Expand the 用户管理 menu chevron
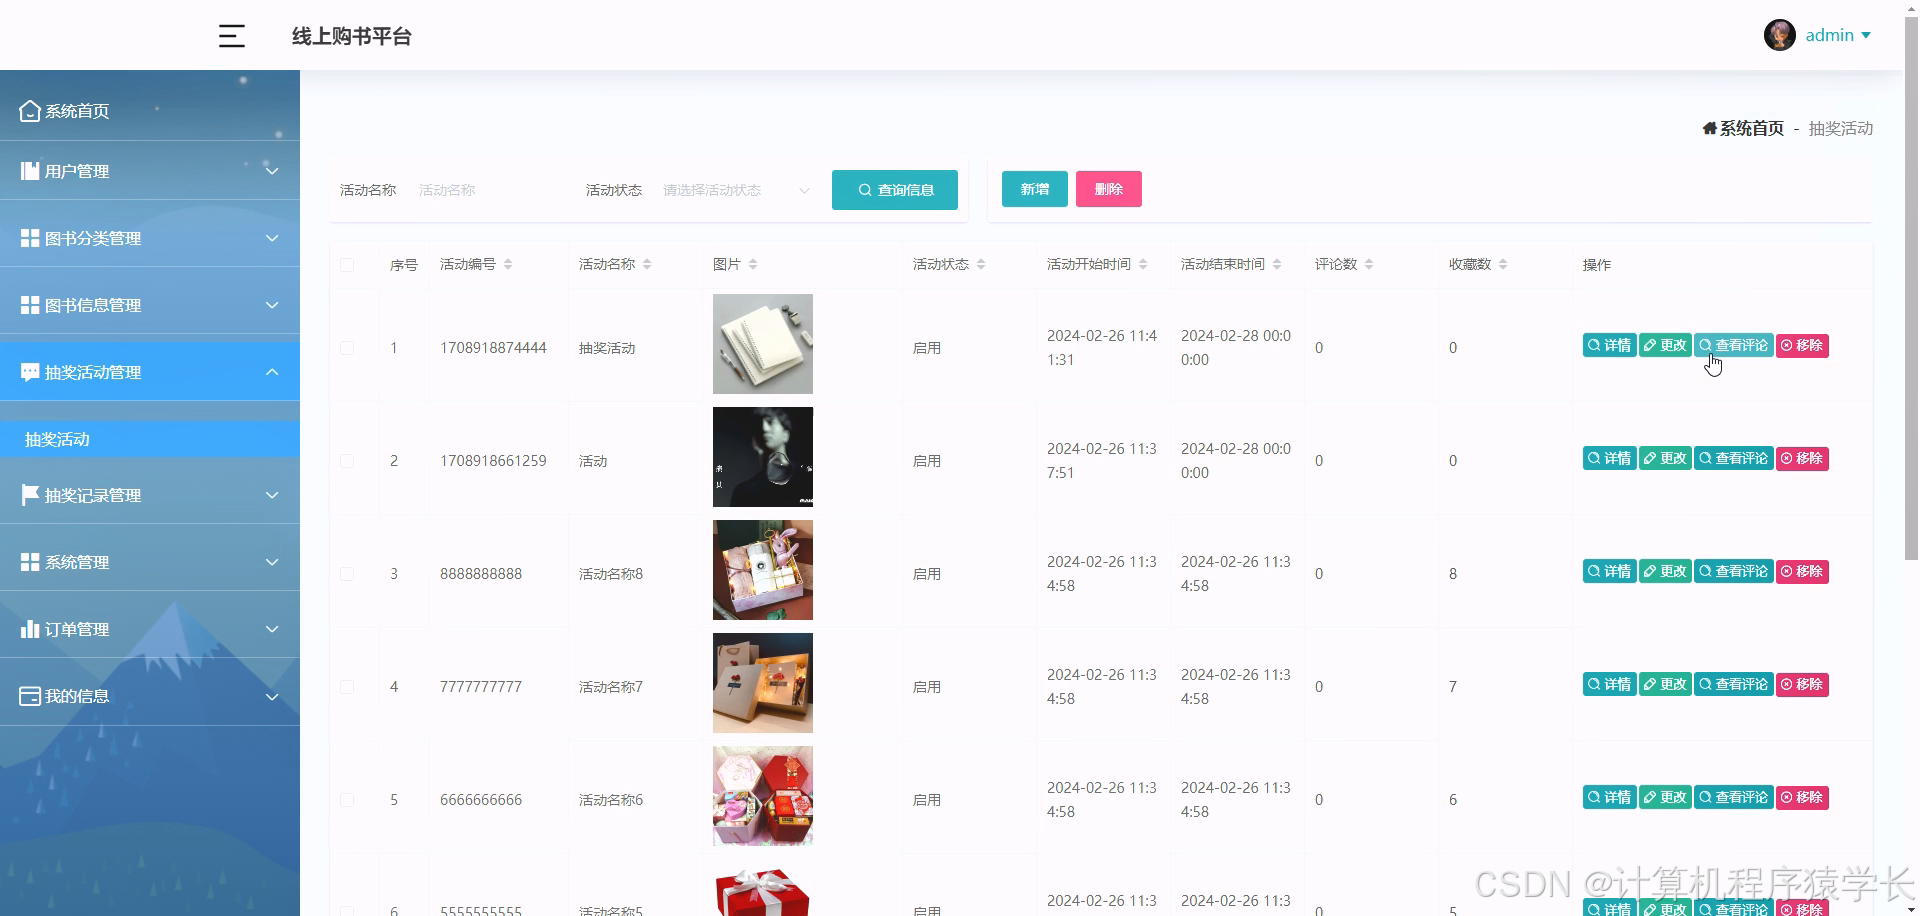The height and width of the screenshot is (916, 1920). [x=272, y=171]
